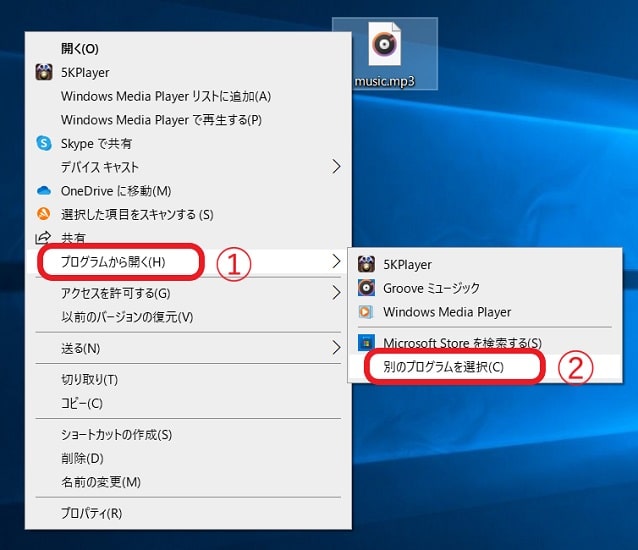Click the music.mp3 file name label
Screen dimensions: 638x550
385,81
